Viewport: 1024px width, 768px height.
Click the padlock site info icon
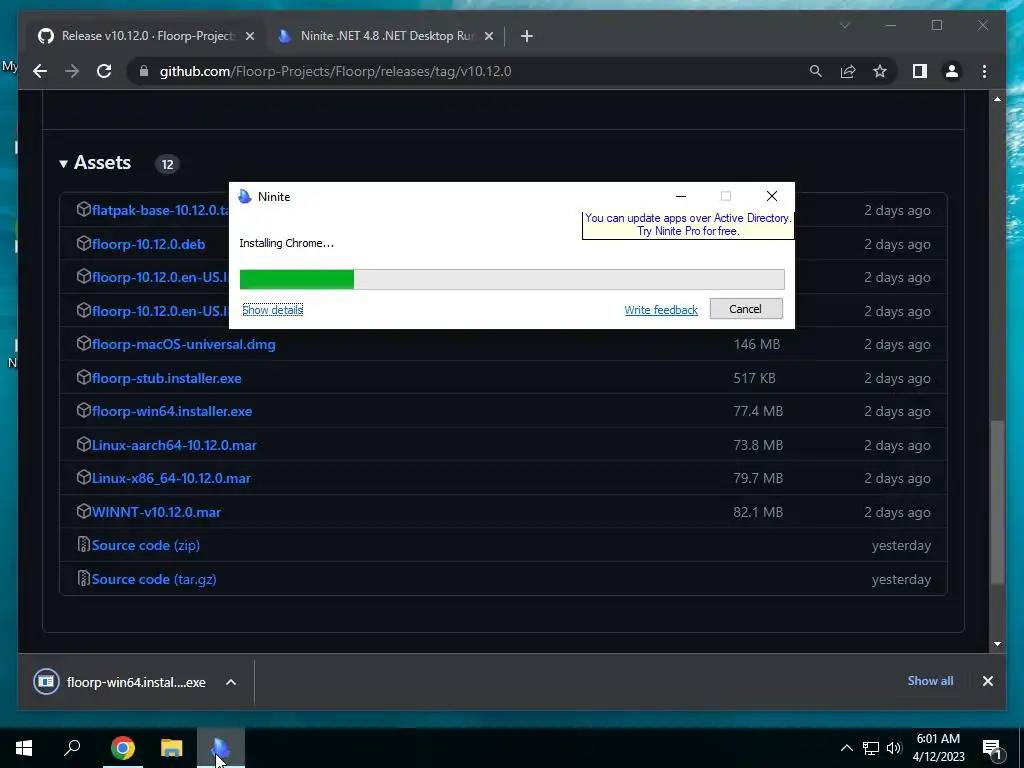click(x=144, y=71)
